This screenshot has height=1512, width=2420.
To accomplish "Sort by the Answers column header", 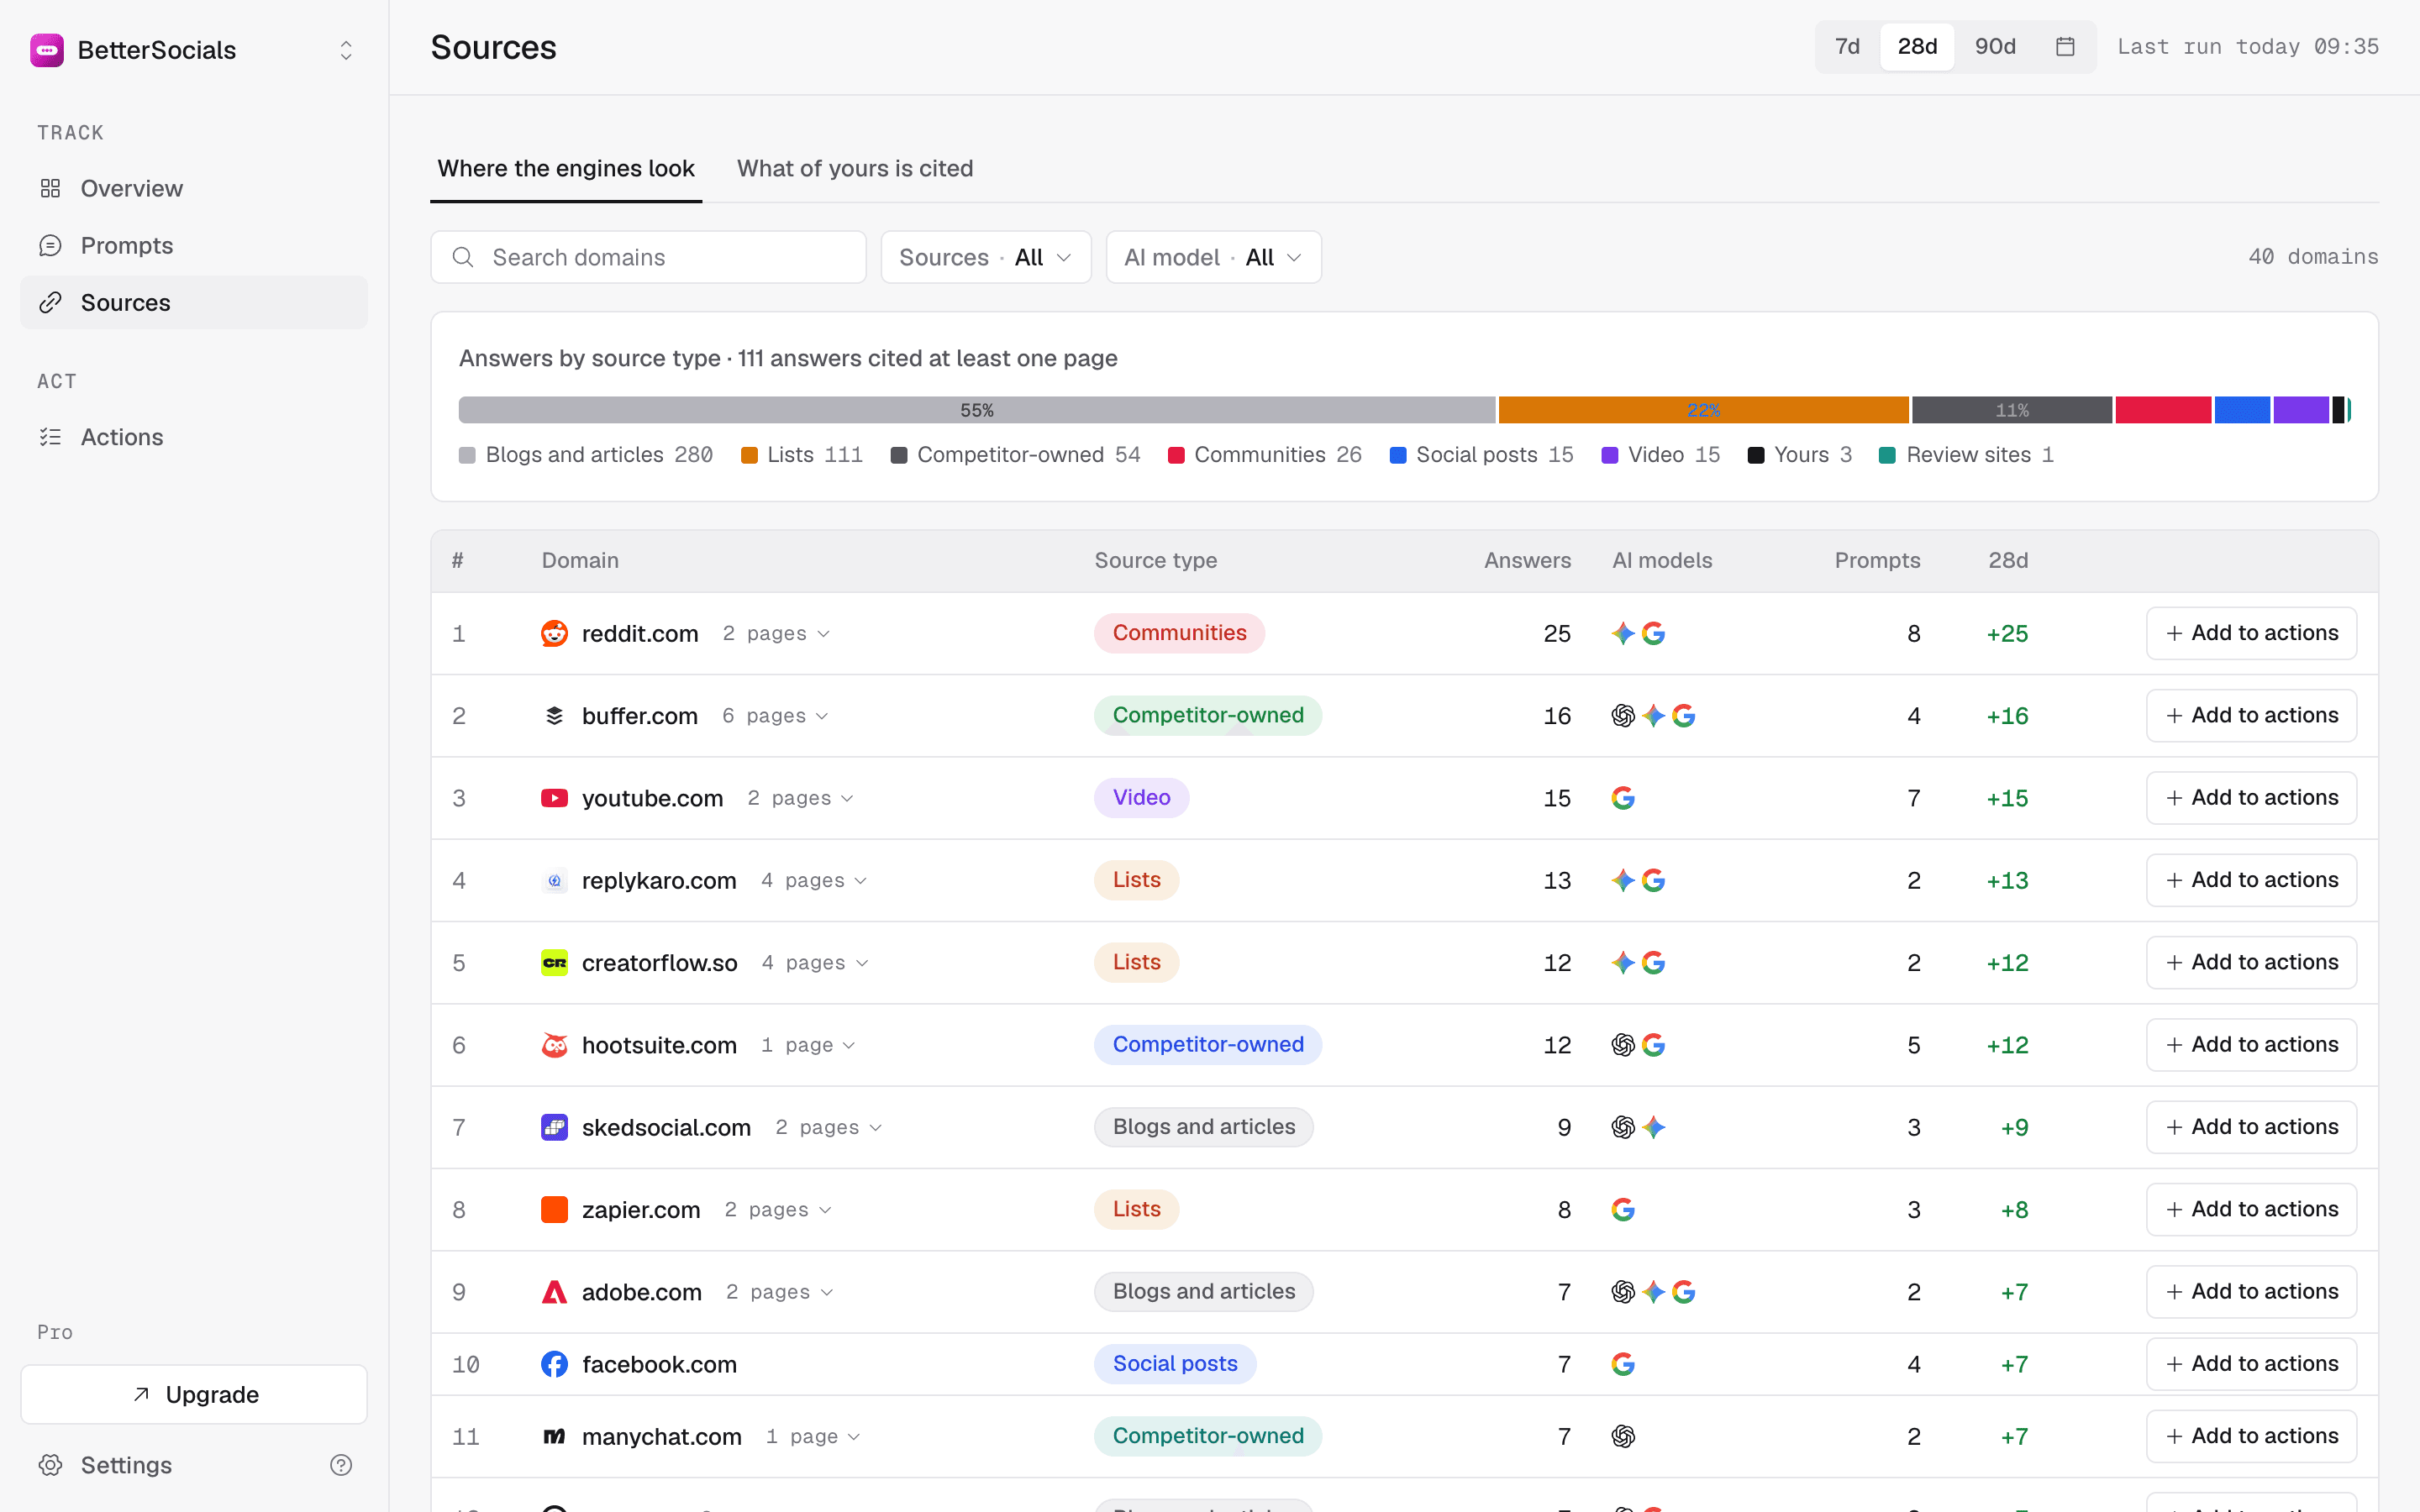I will 1527,561.
